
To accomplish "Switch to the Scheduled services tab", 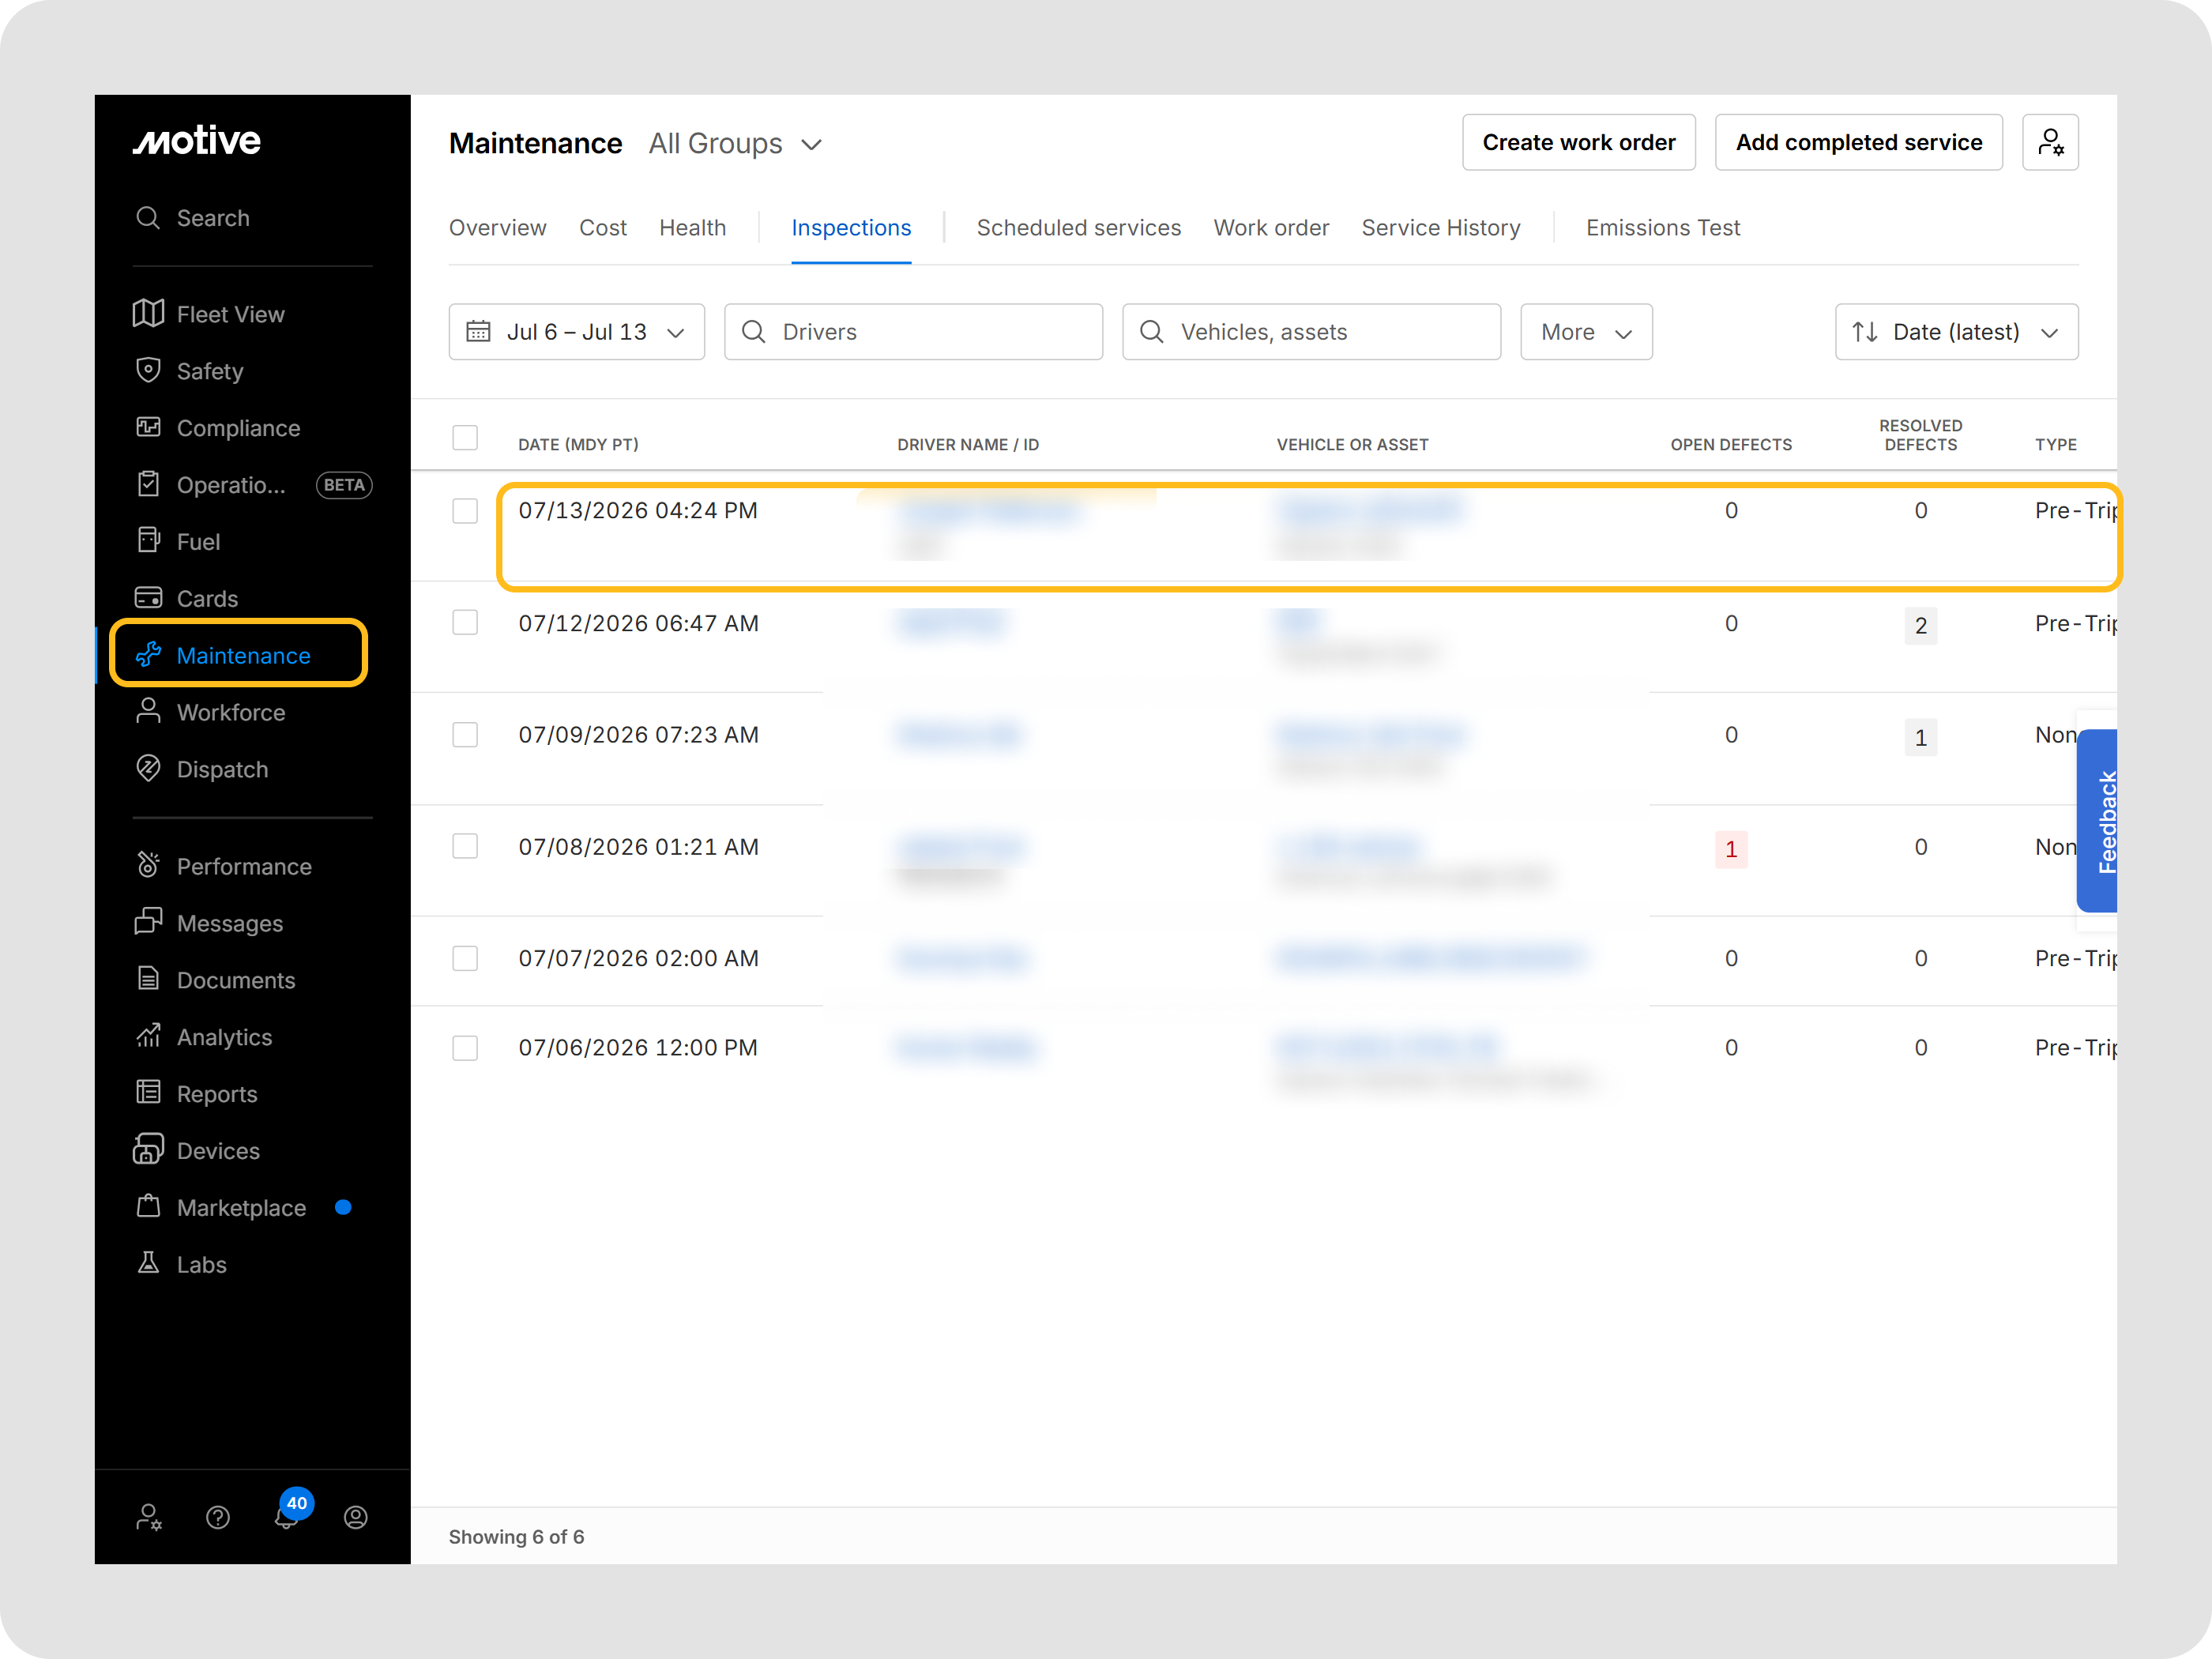I will click(1078, 228).
